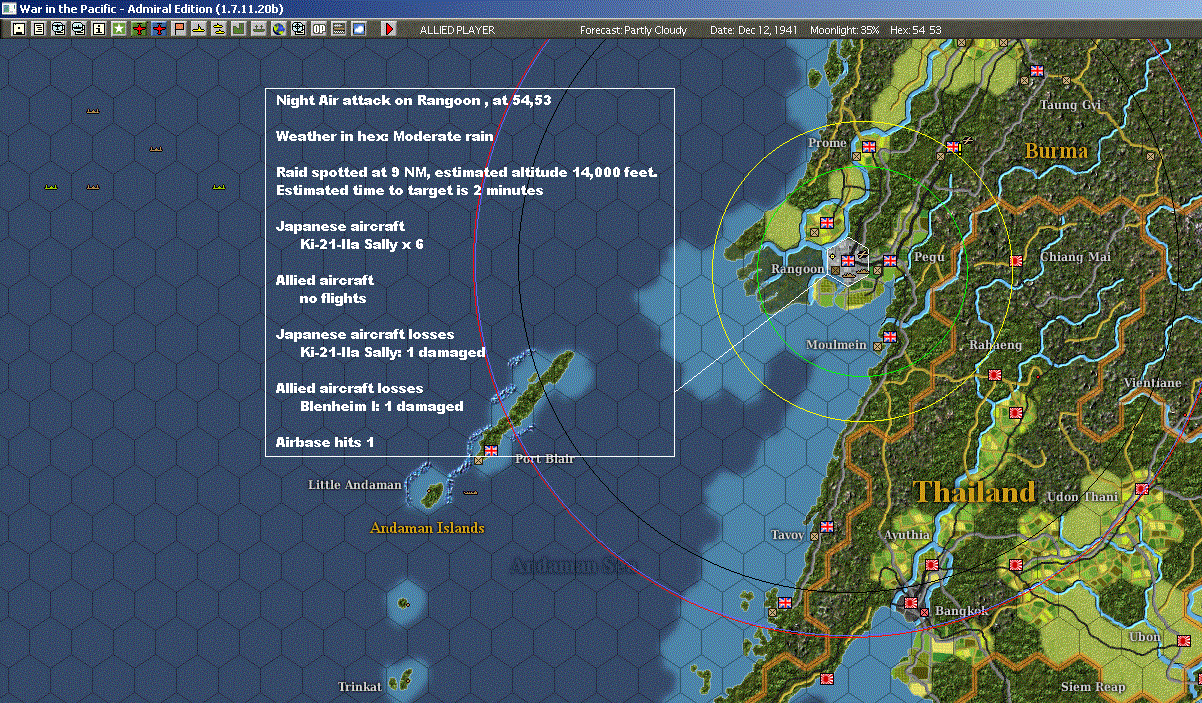The width and height of the screenshot is (1202, 703).
Task: Open the red plane on blue background icon
Action: tap(158, 29)
